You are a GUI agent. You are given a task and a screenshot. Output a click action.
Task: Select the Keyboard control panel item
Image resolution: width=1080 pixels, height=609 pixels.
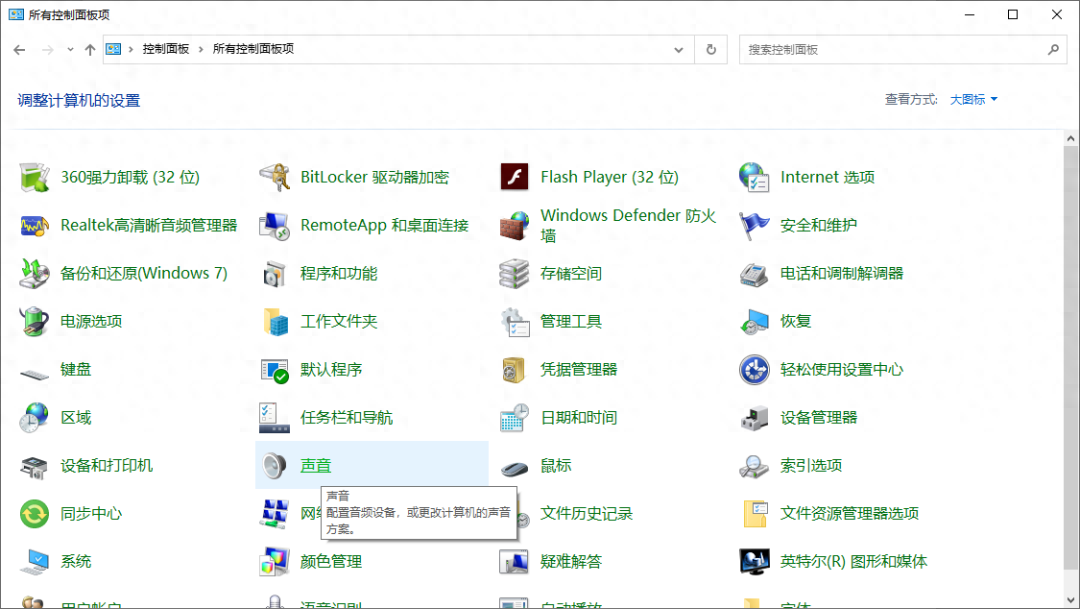(x=75, y=369)
